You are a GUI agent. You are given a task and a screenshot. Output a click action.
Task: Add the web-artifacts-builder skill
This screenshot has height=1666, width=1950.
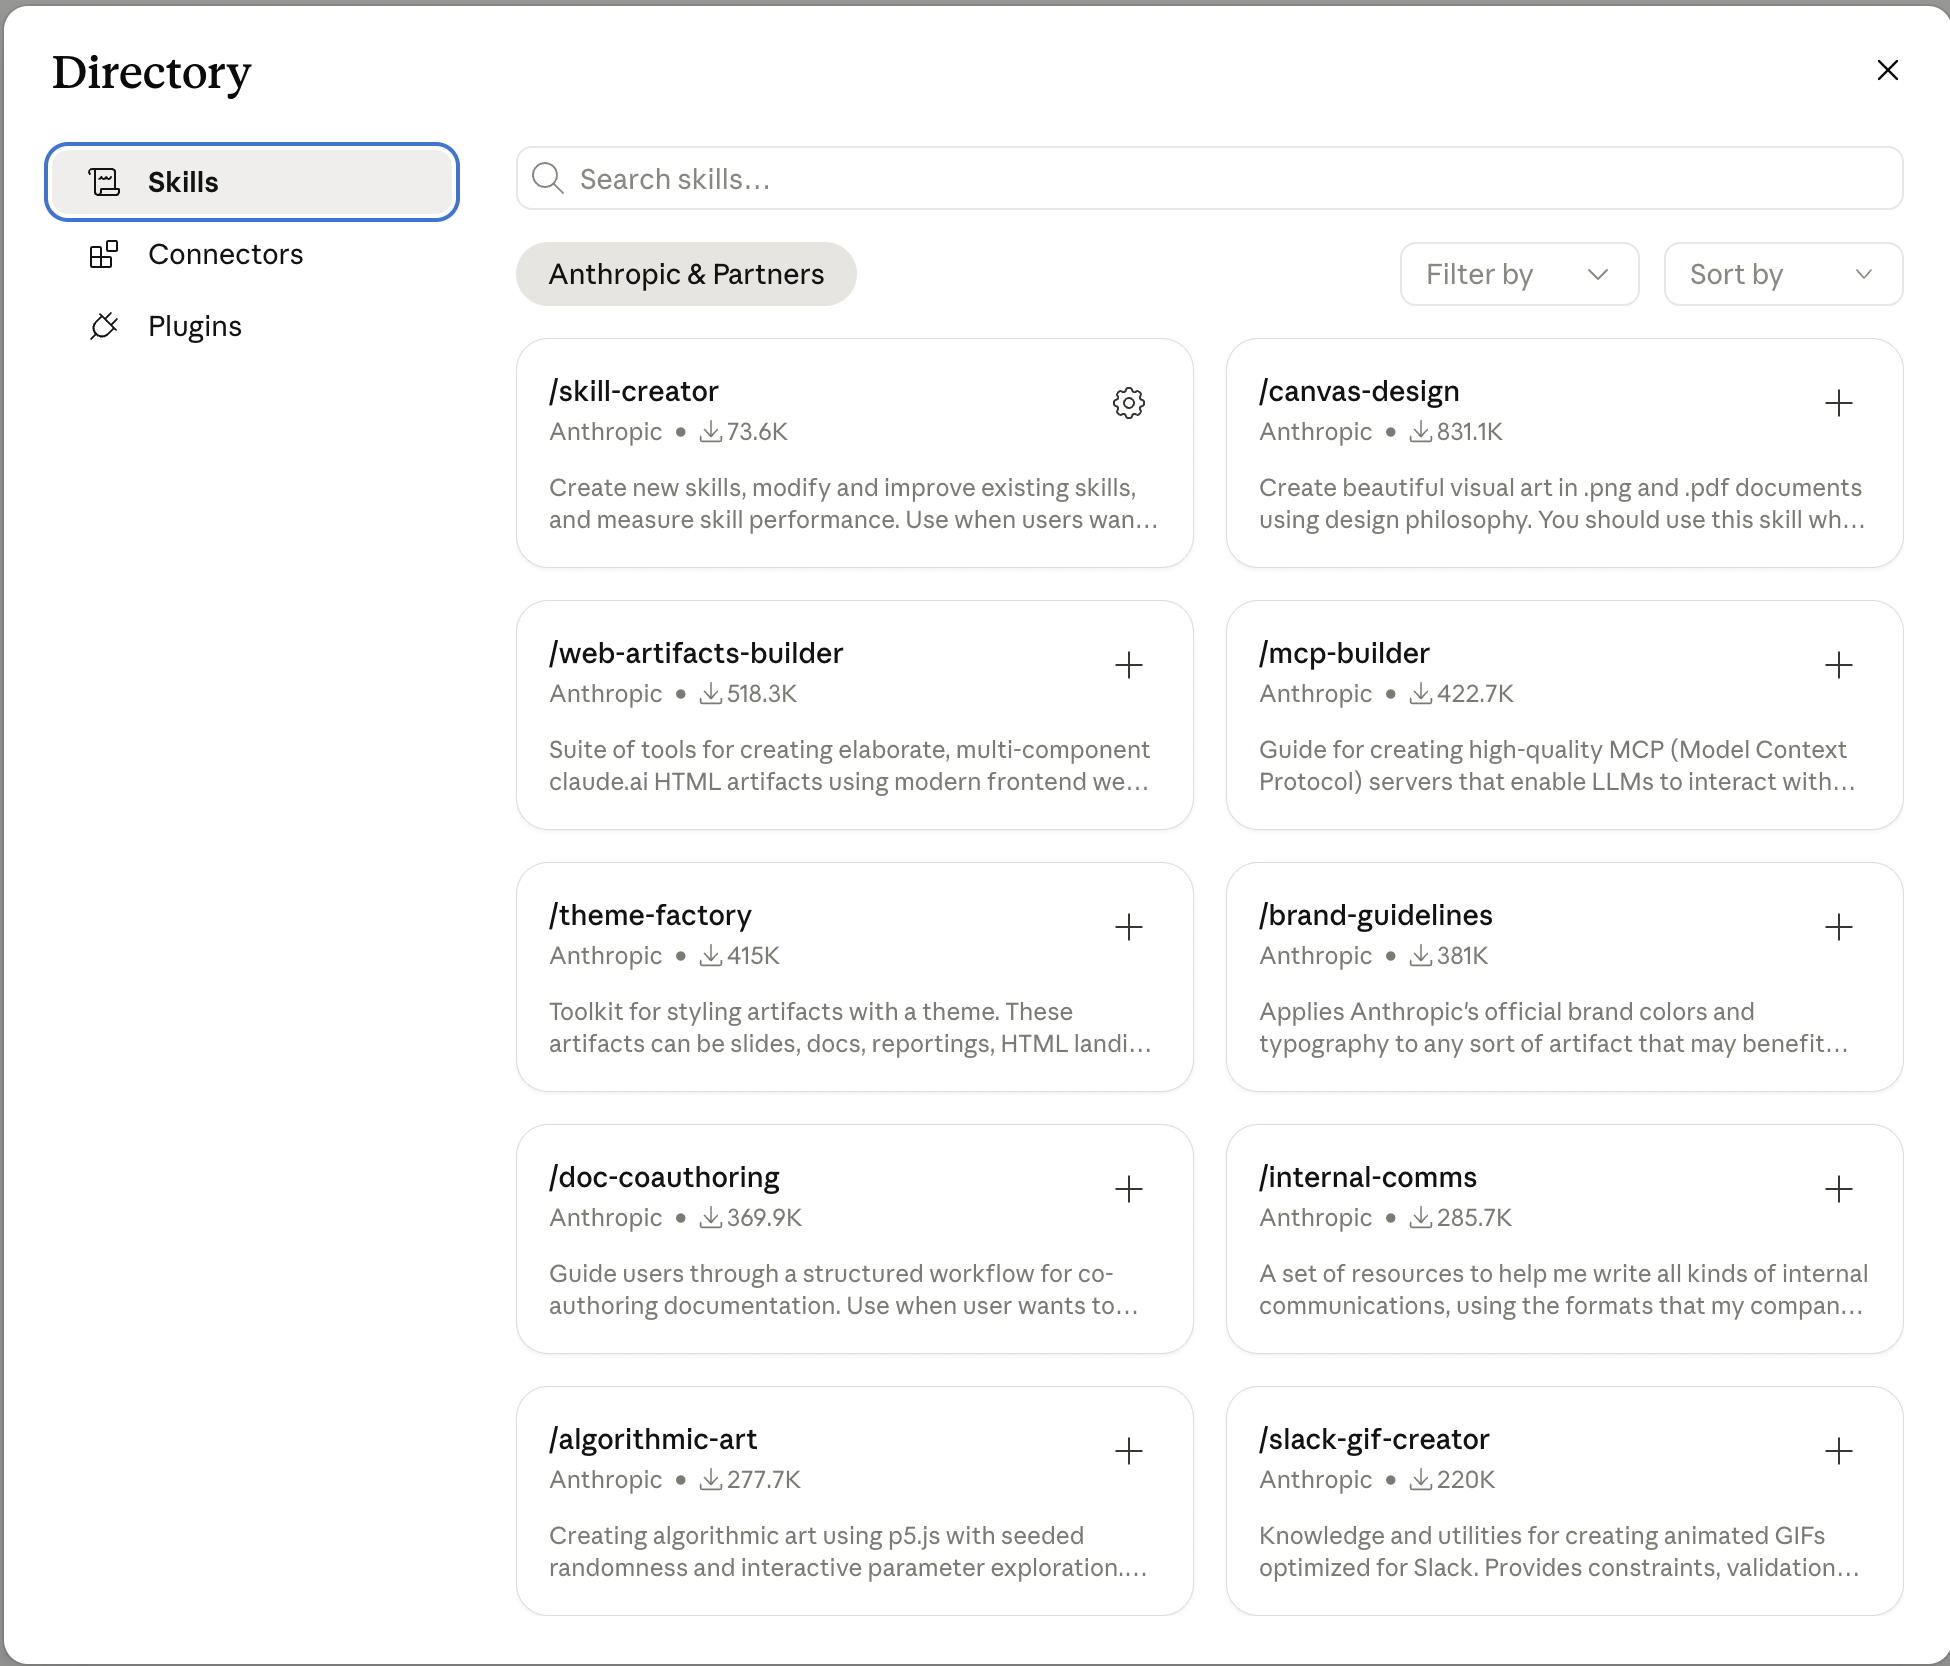coord(1129,665)
